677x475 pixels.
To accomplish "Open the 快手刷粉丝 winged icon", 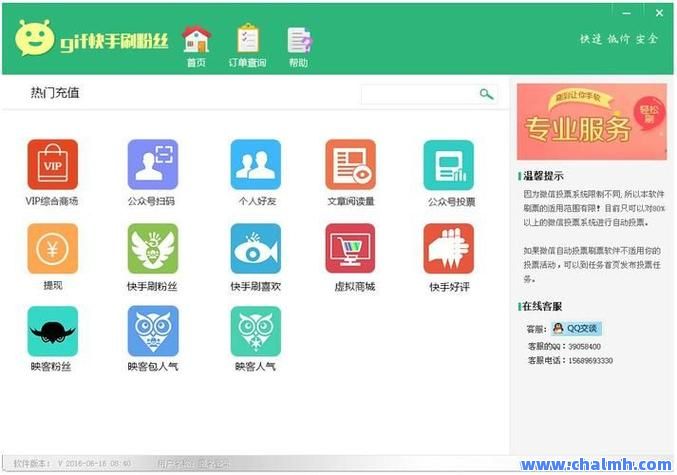I will tap(153, 248).
